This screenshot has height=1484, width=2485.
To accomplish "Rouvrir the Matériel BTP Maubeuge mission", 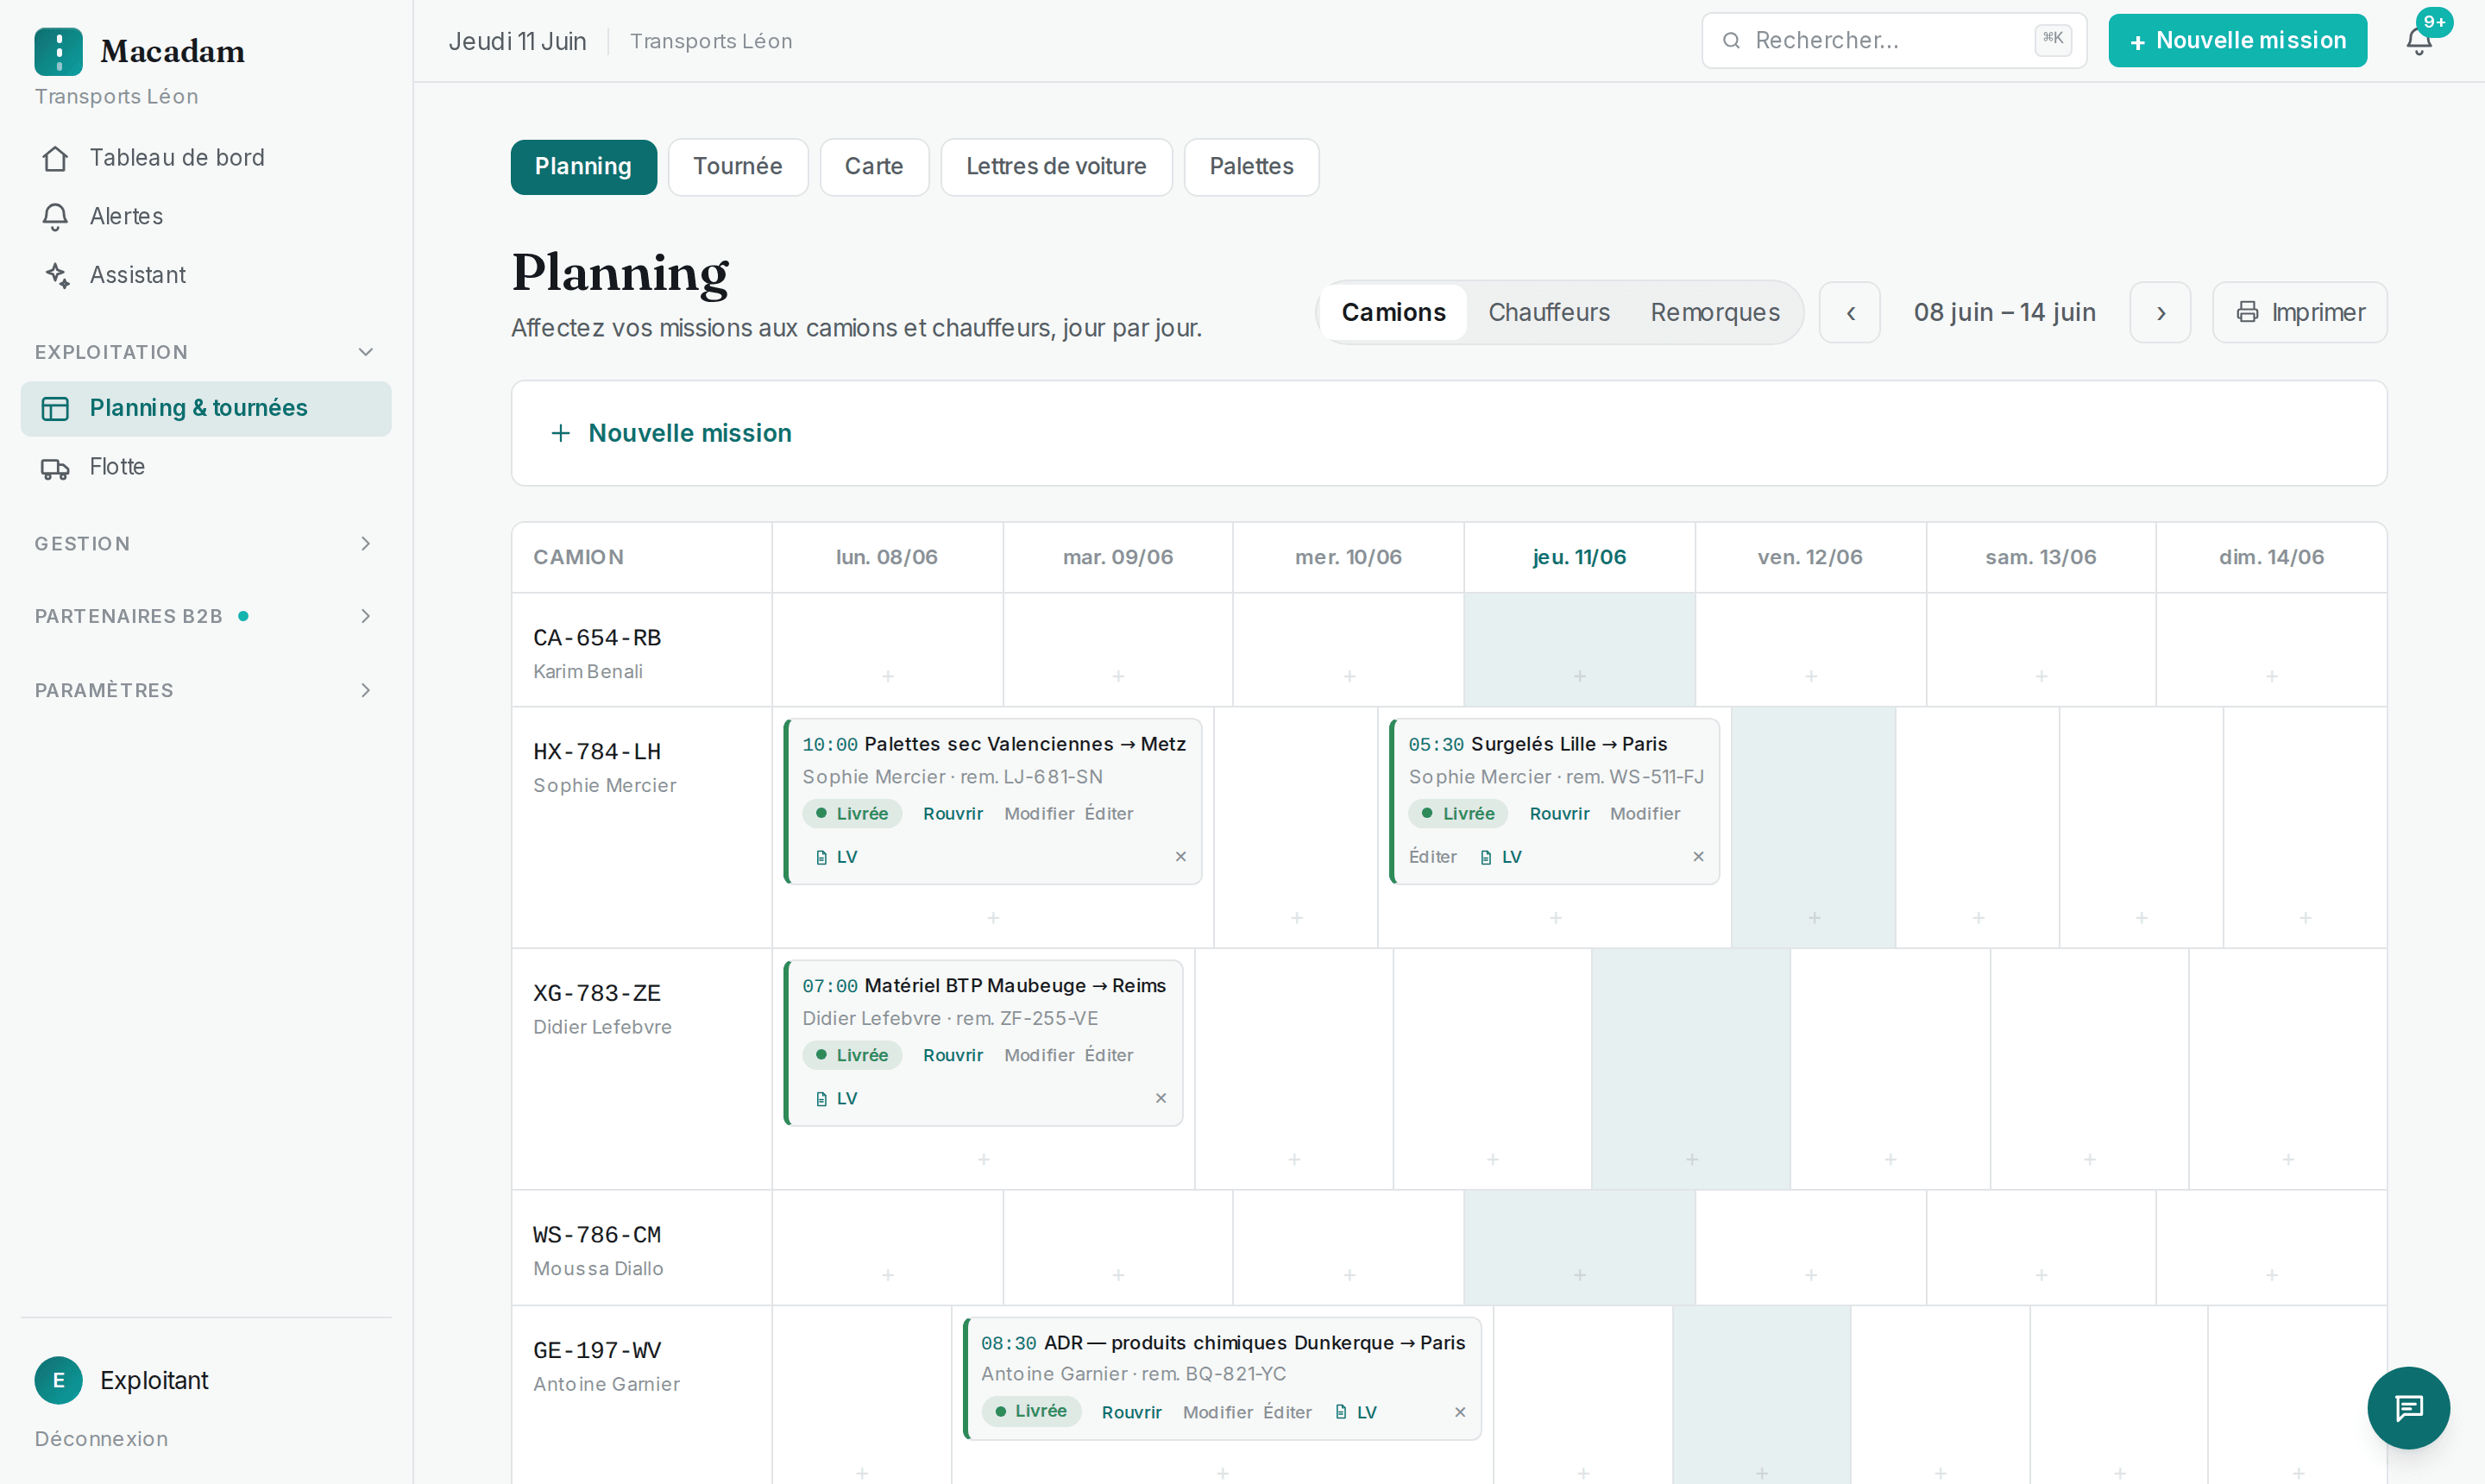I will (953, 1055).
